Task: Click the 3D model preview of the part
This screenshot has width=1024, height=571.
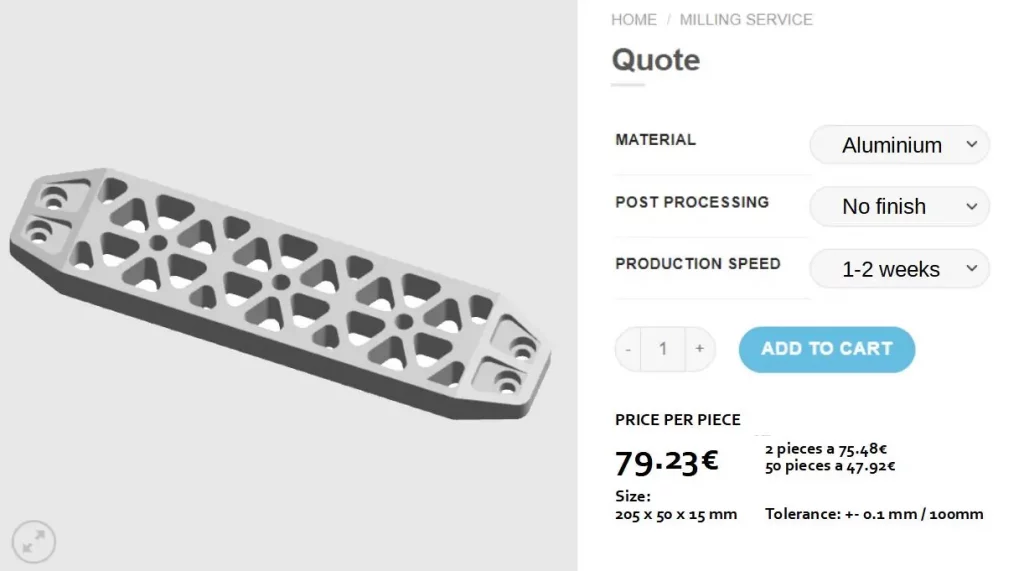Action: (x=280, y=290)
